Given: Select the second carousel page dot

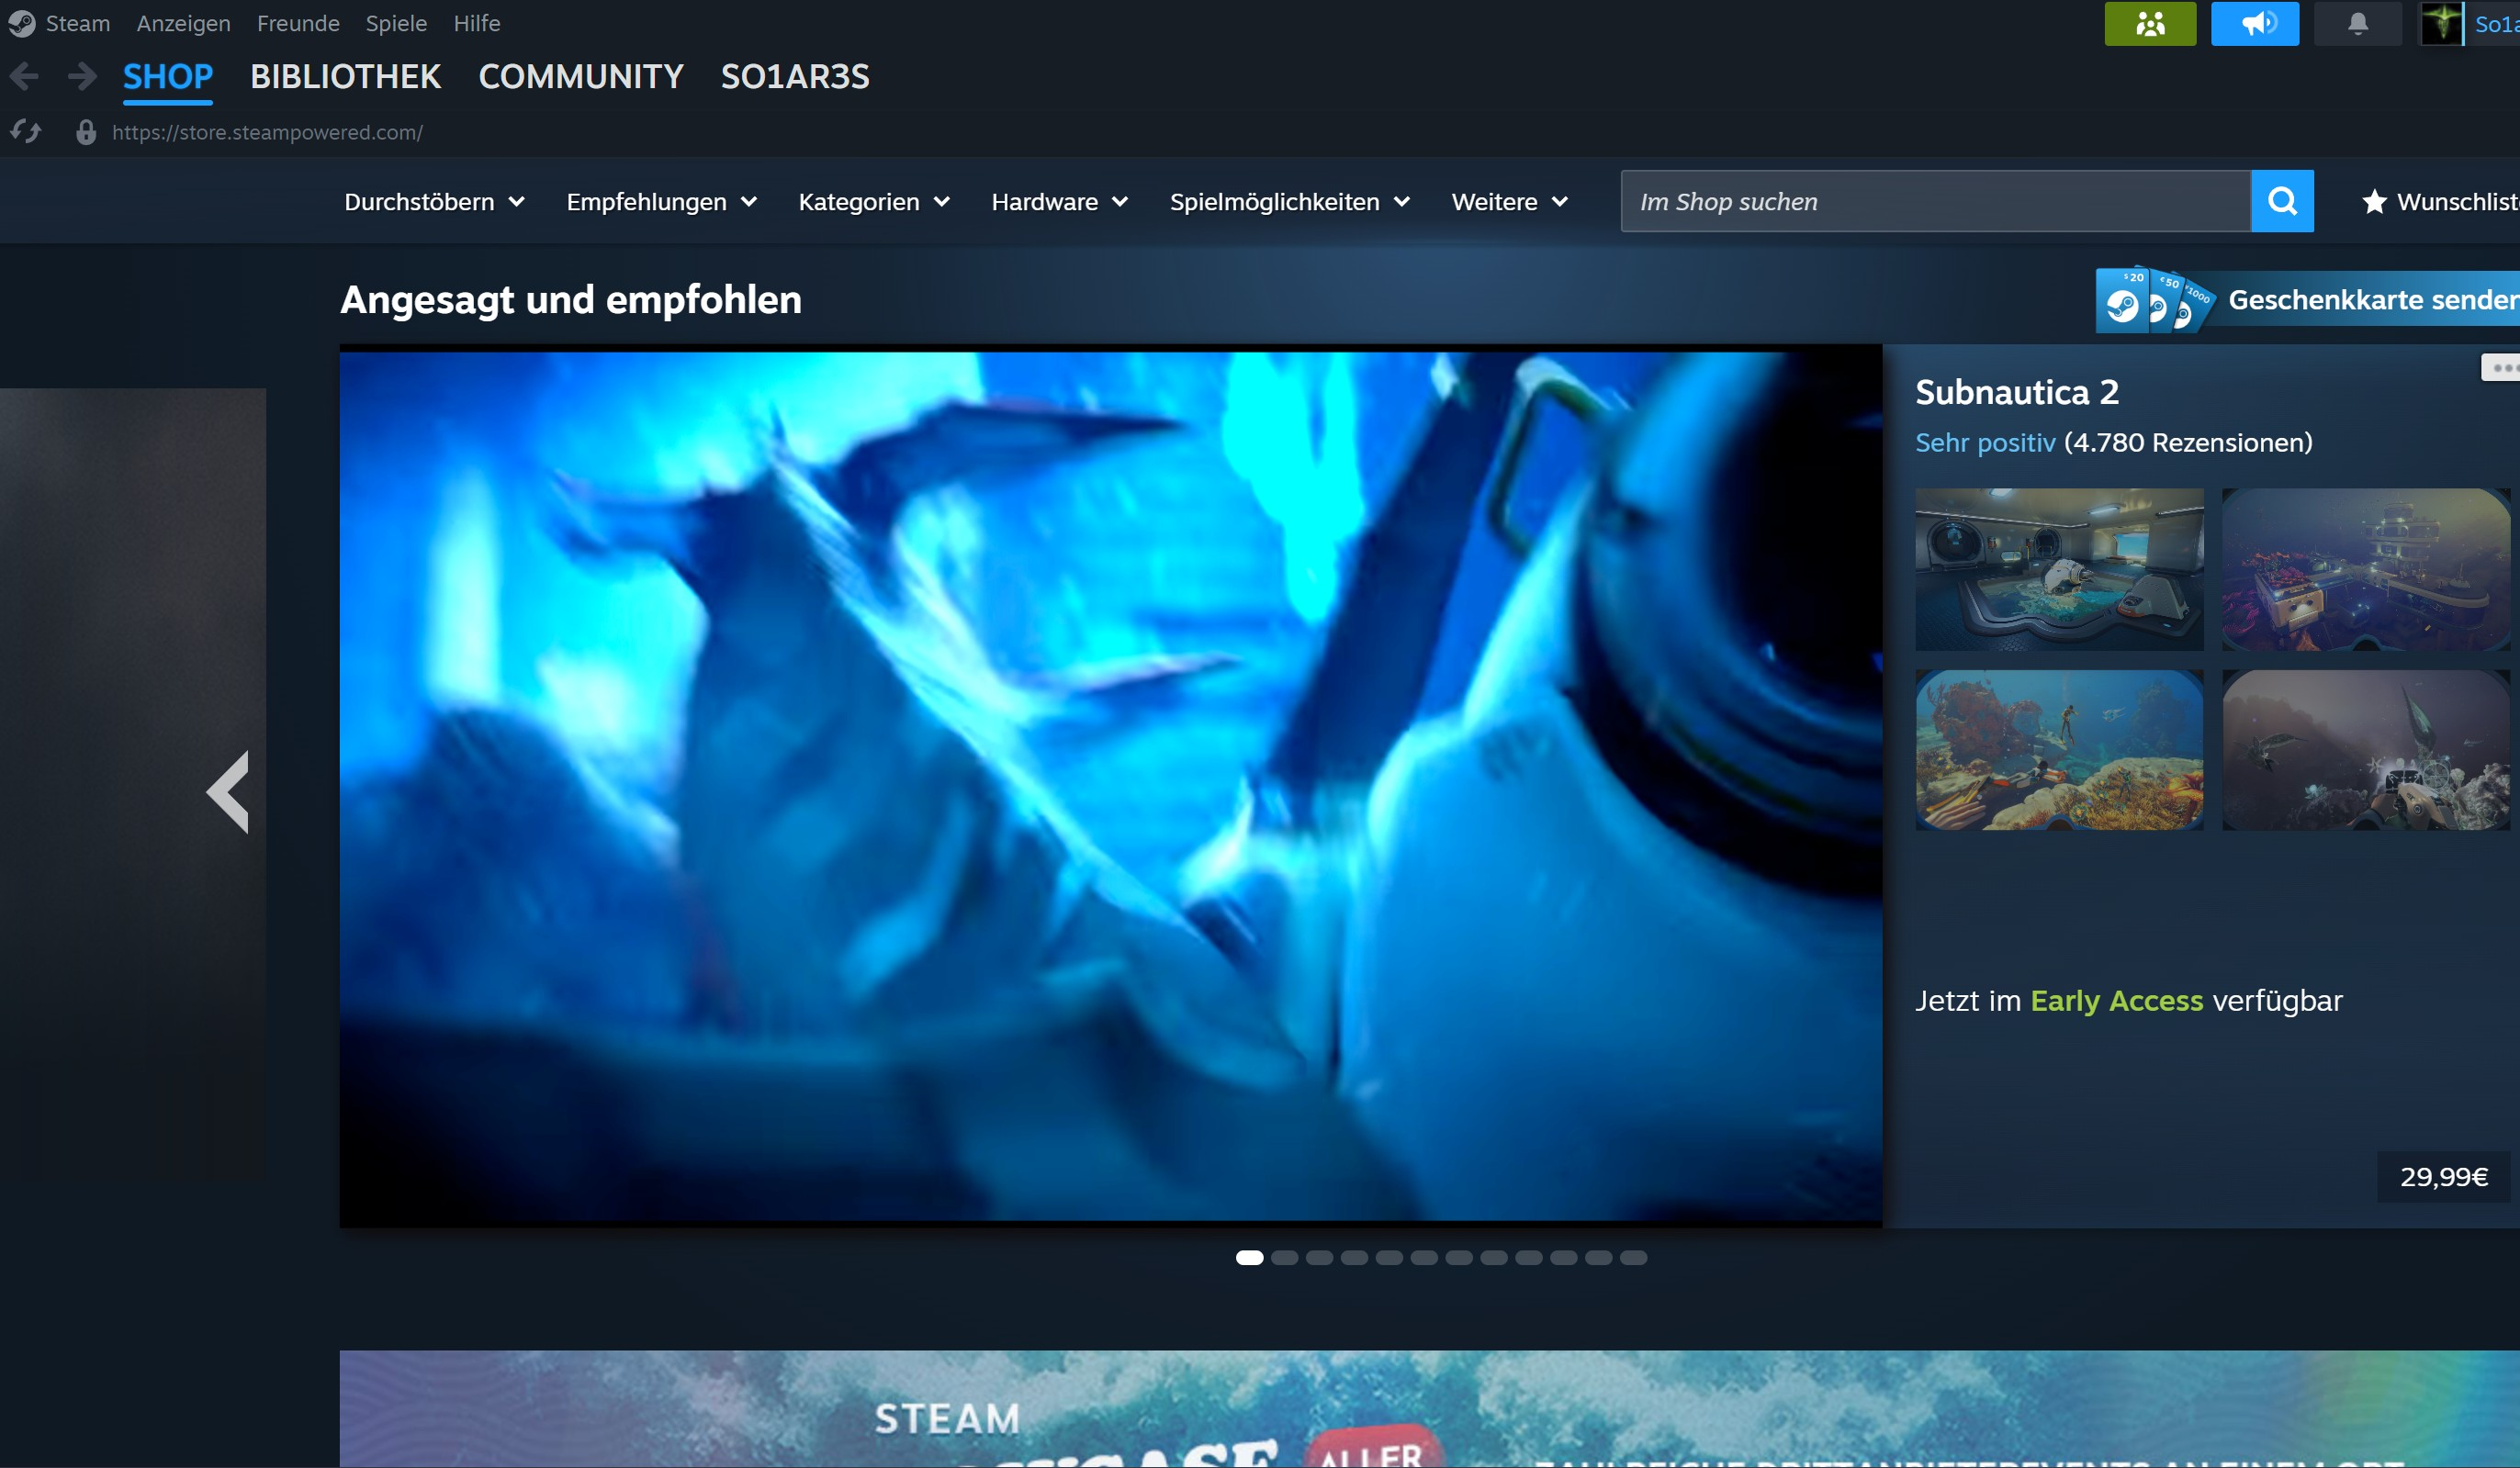Looking at the screenshot, I should (1284, 1258).
